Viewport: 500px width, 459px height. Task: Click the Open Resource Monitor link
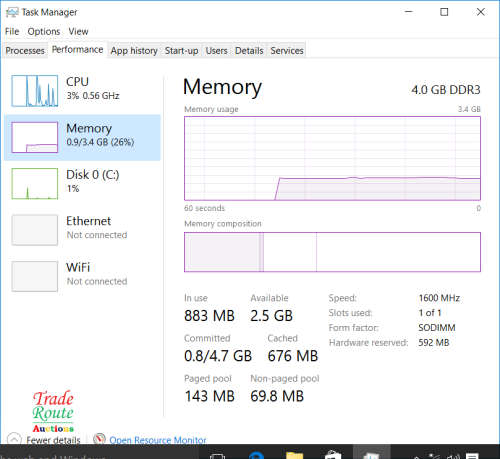pyautogui.click(x=158, y=440)
